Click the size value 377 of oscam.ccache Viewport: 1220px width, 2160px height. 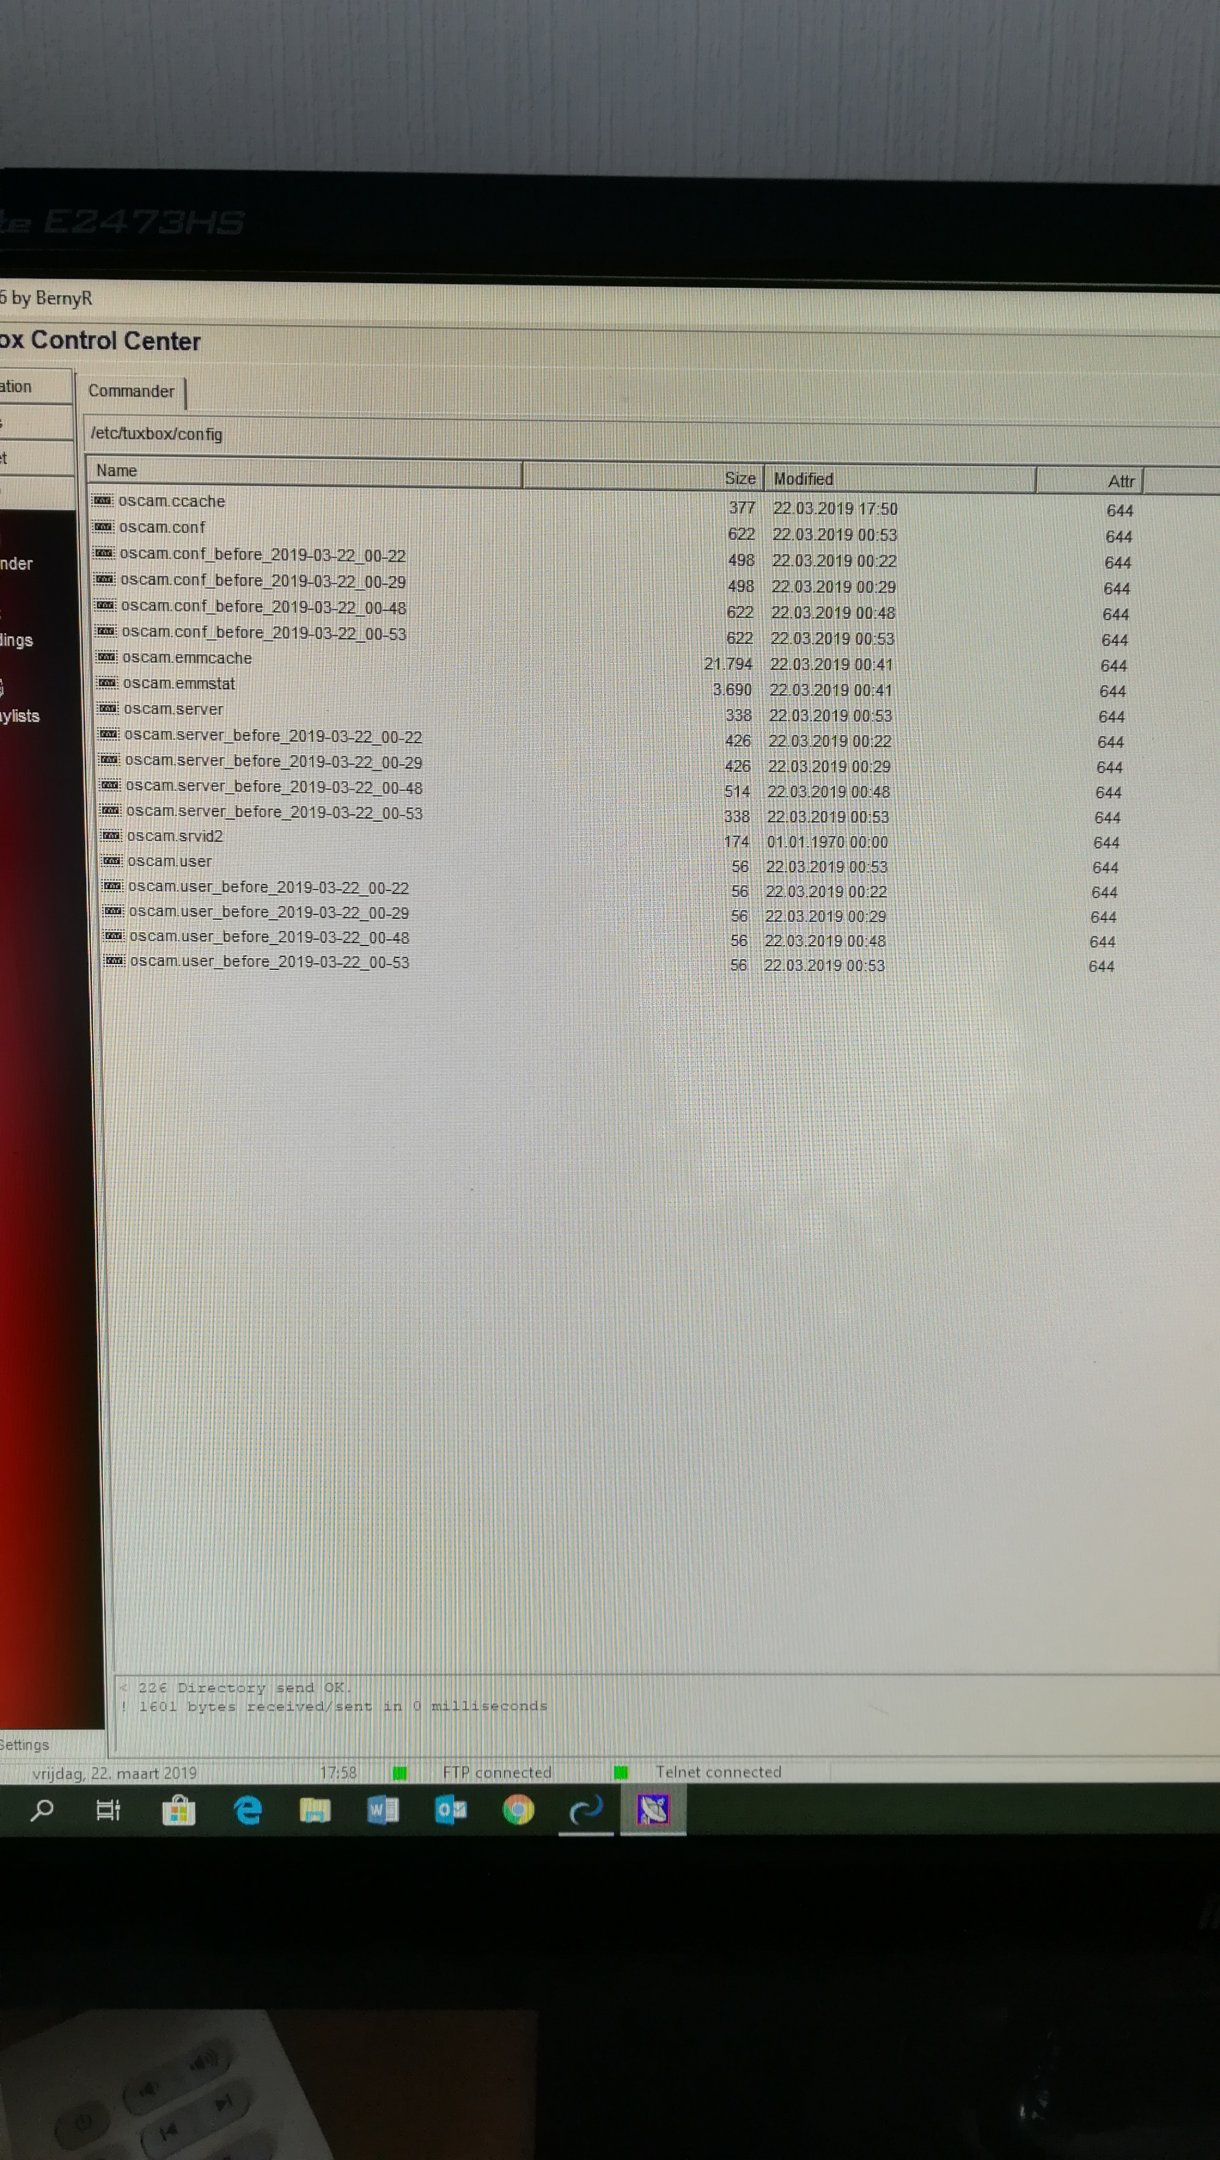742,508
